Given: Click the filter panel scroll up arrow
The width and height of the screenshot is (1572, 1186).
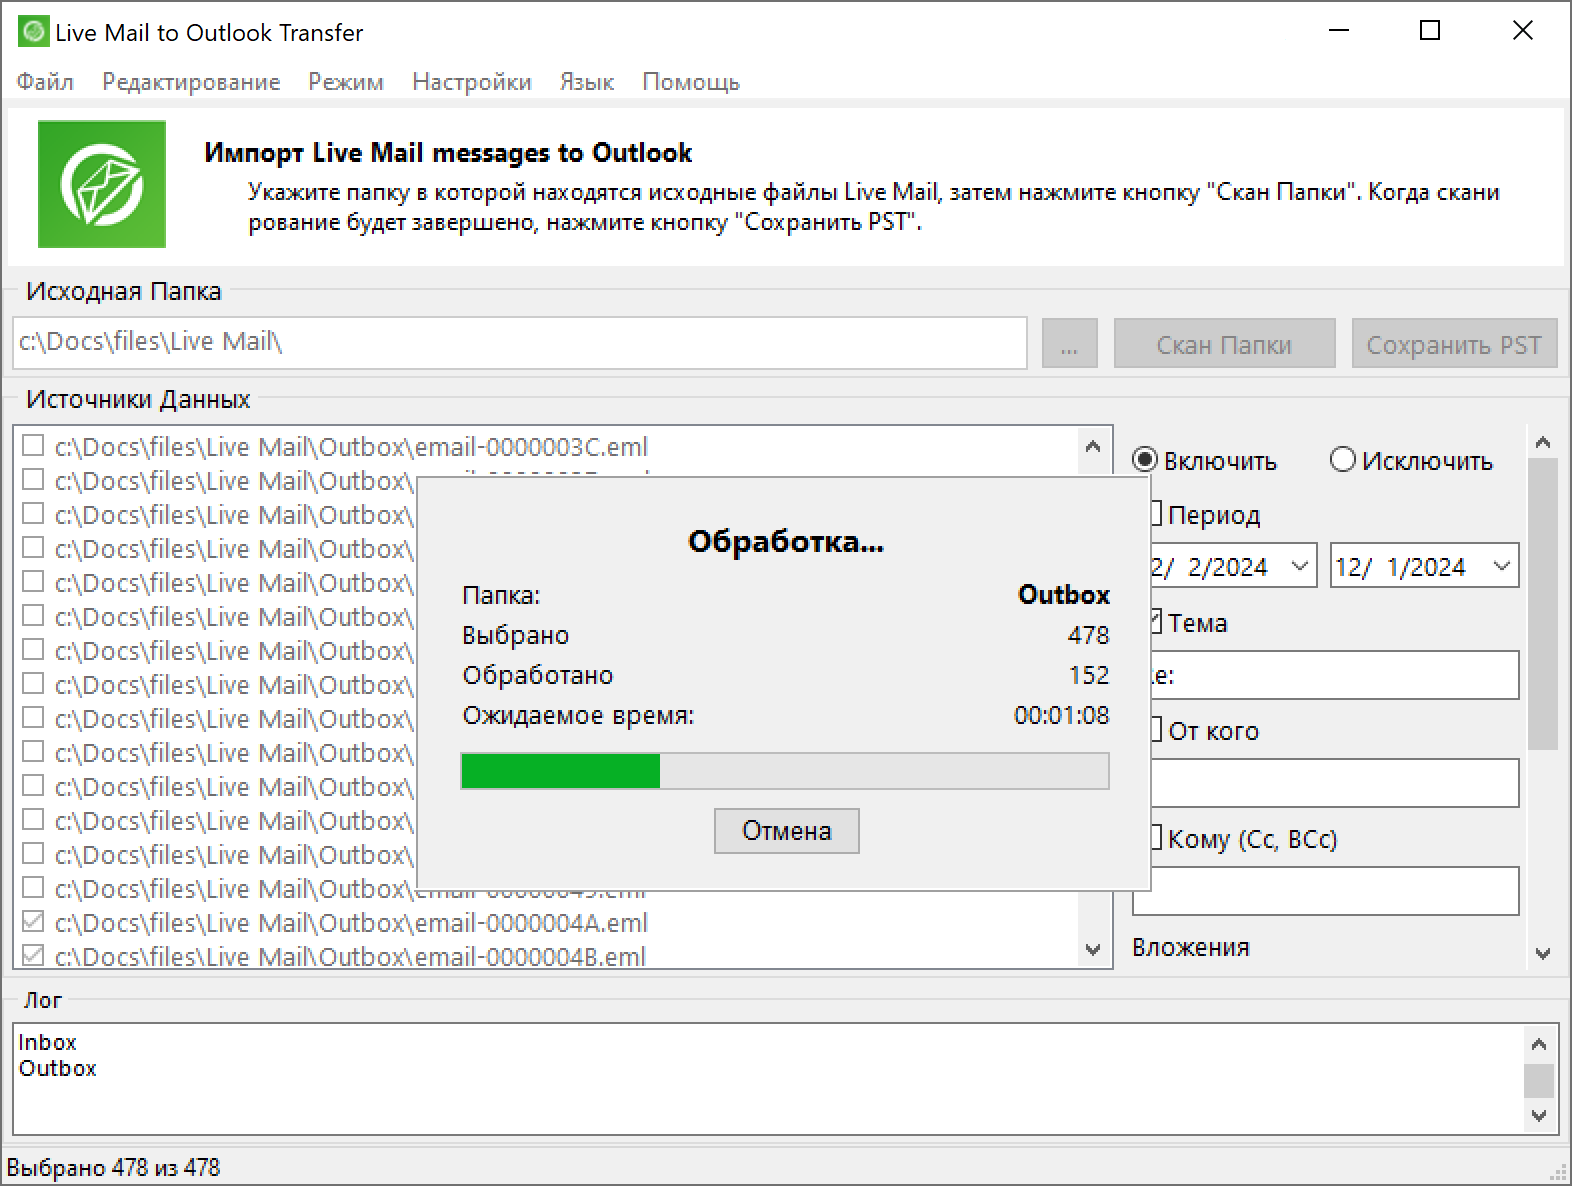Looking at the screenshot, I should [x=1543, y=442].
